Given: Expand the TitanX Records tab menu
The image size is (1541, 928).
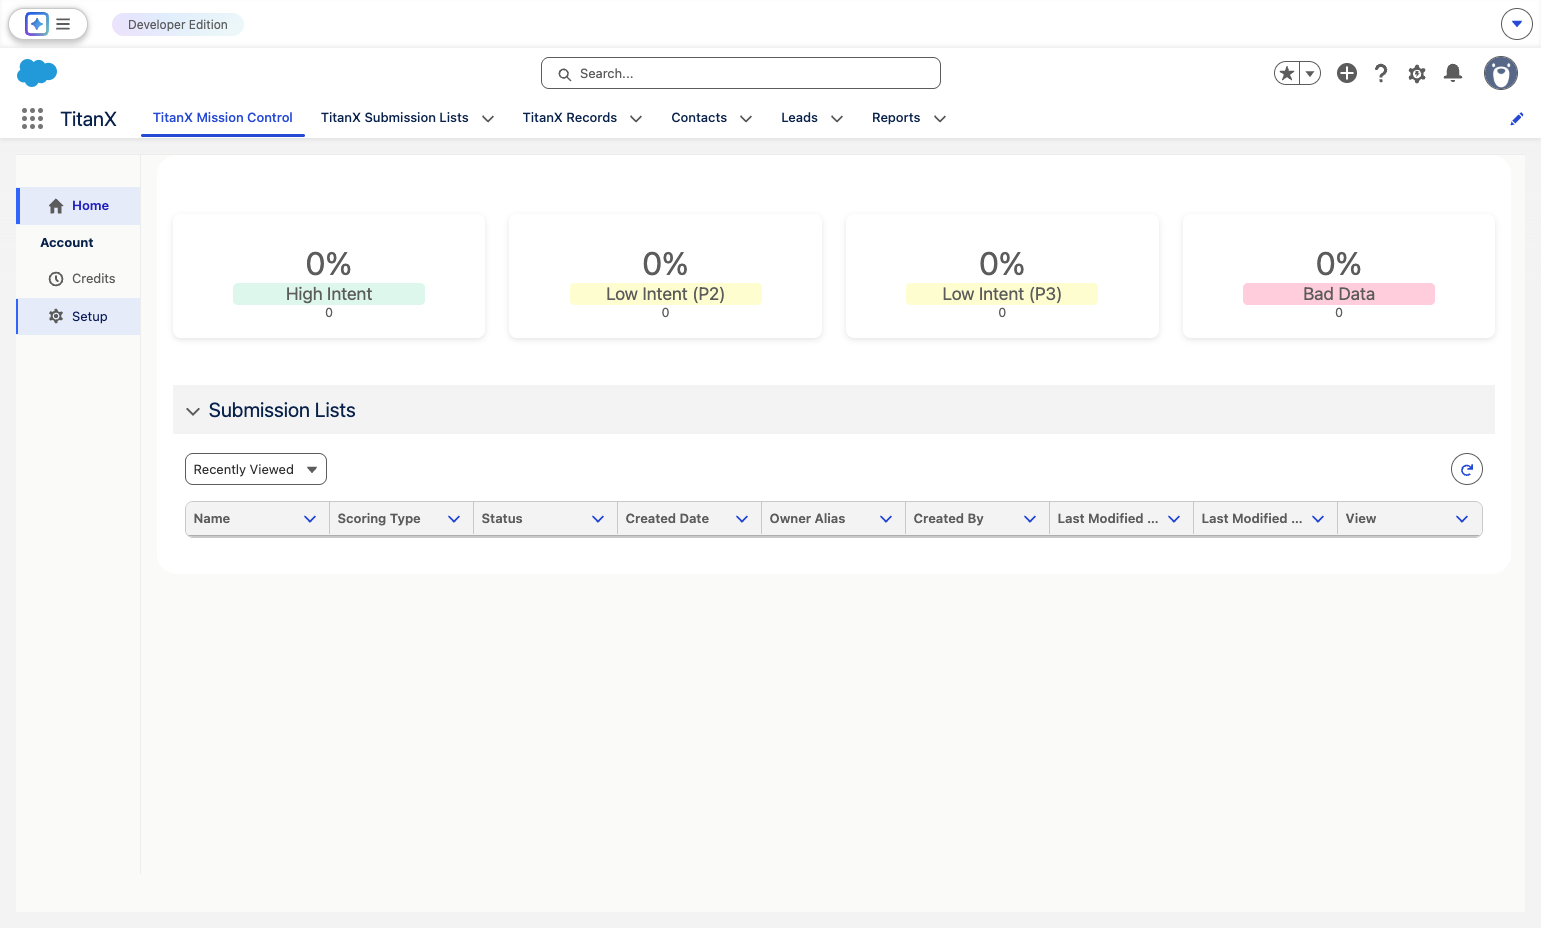Looking at the screenshot, I should click(x=636, y=118).
